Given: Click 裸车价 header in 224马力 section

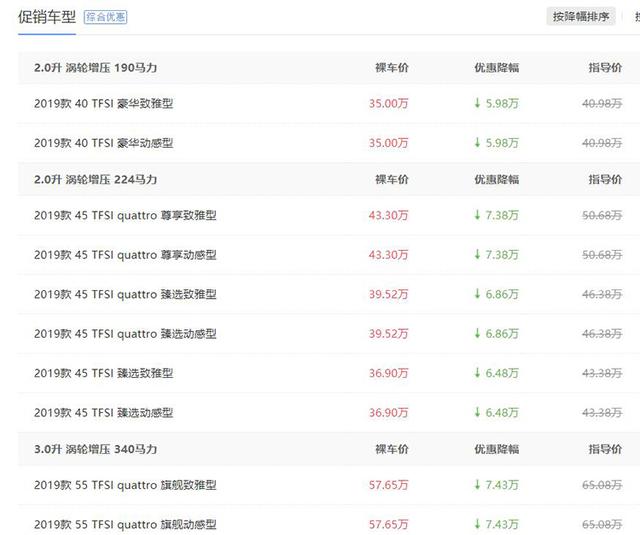Looking at the screenshot, I should 392,180.
